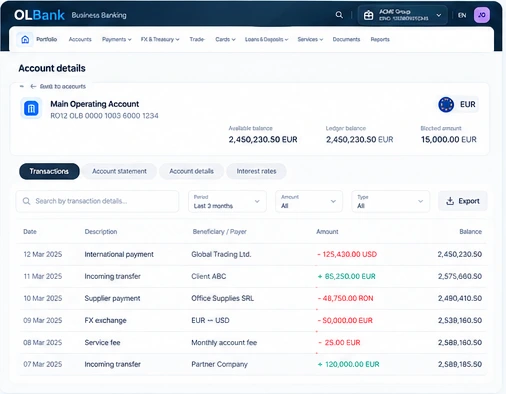Click the + 120,000.00 EUR amount
Image resolution: width=506 pixels, height=394 pixels.
click(349, 364)
